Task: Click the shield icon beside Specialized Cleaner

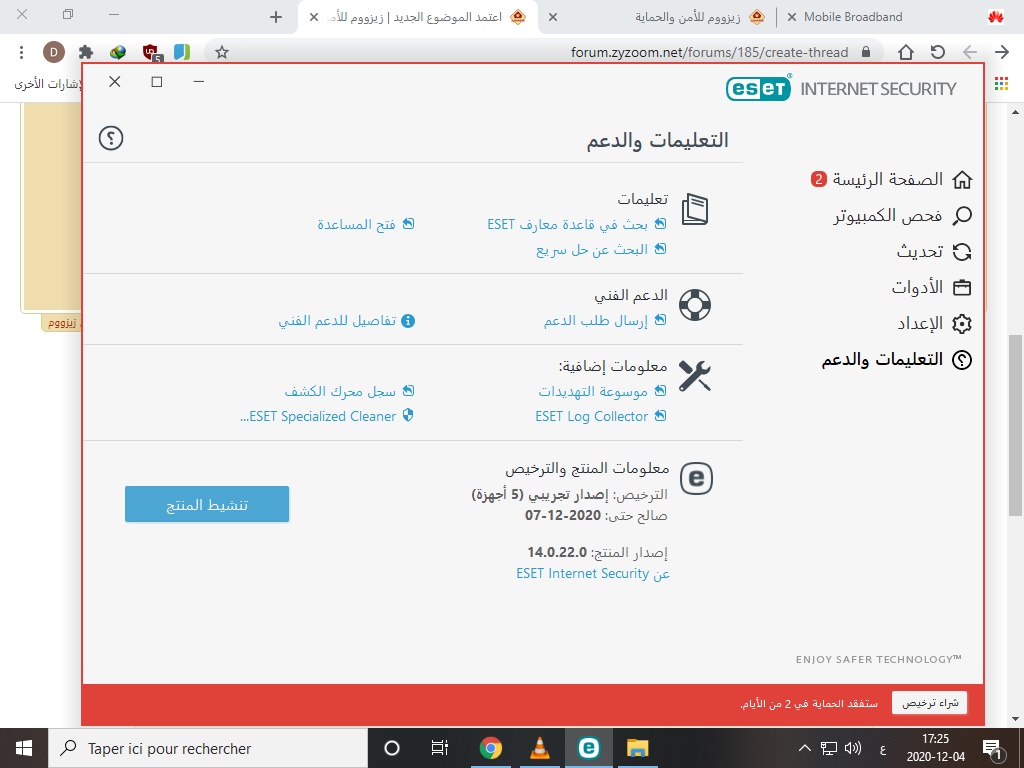Action: 408,415
